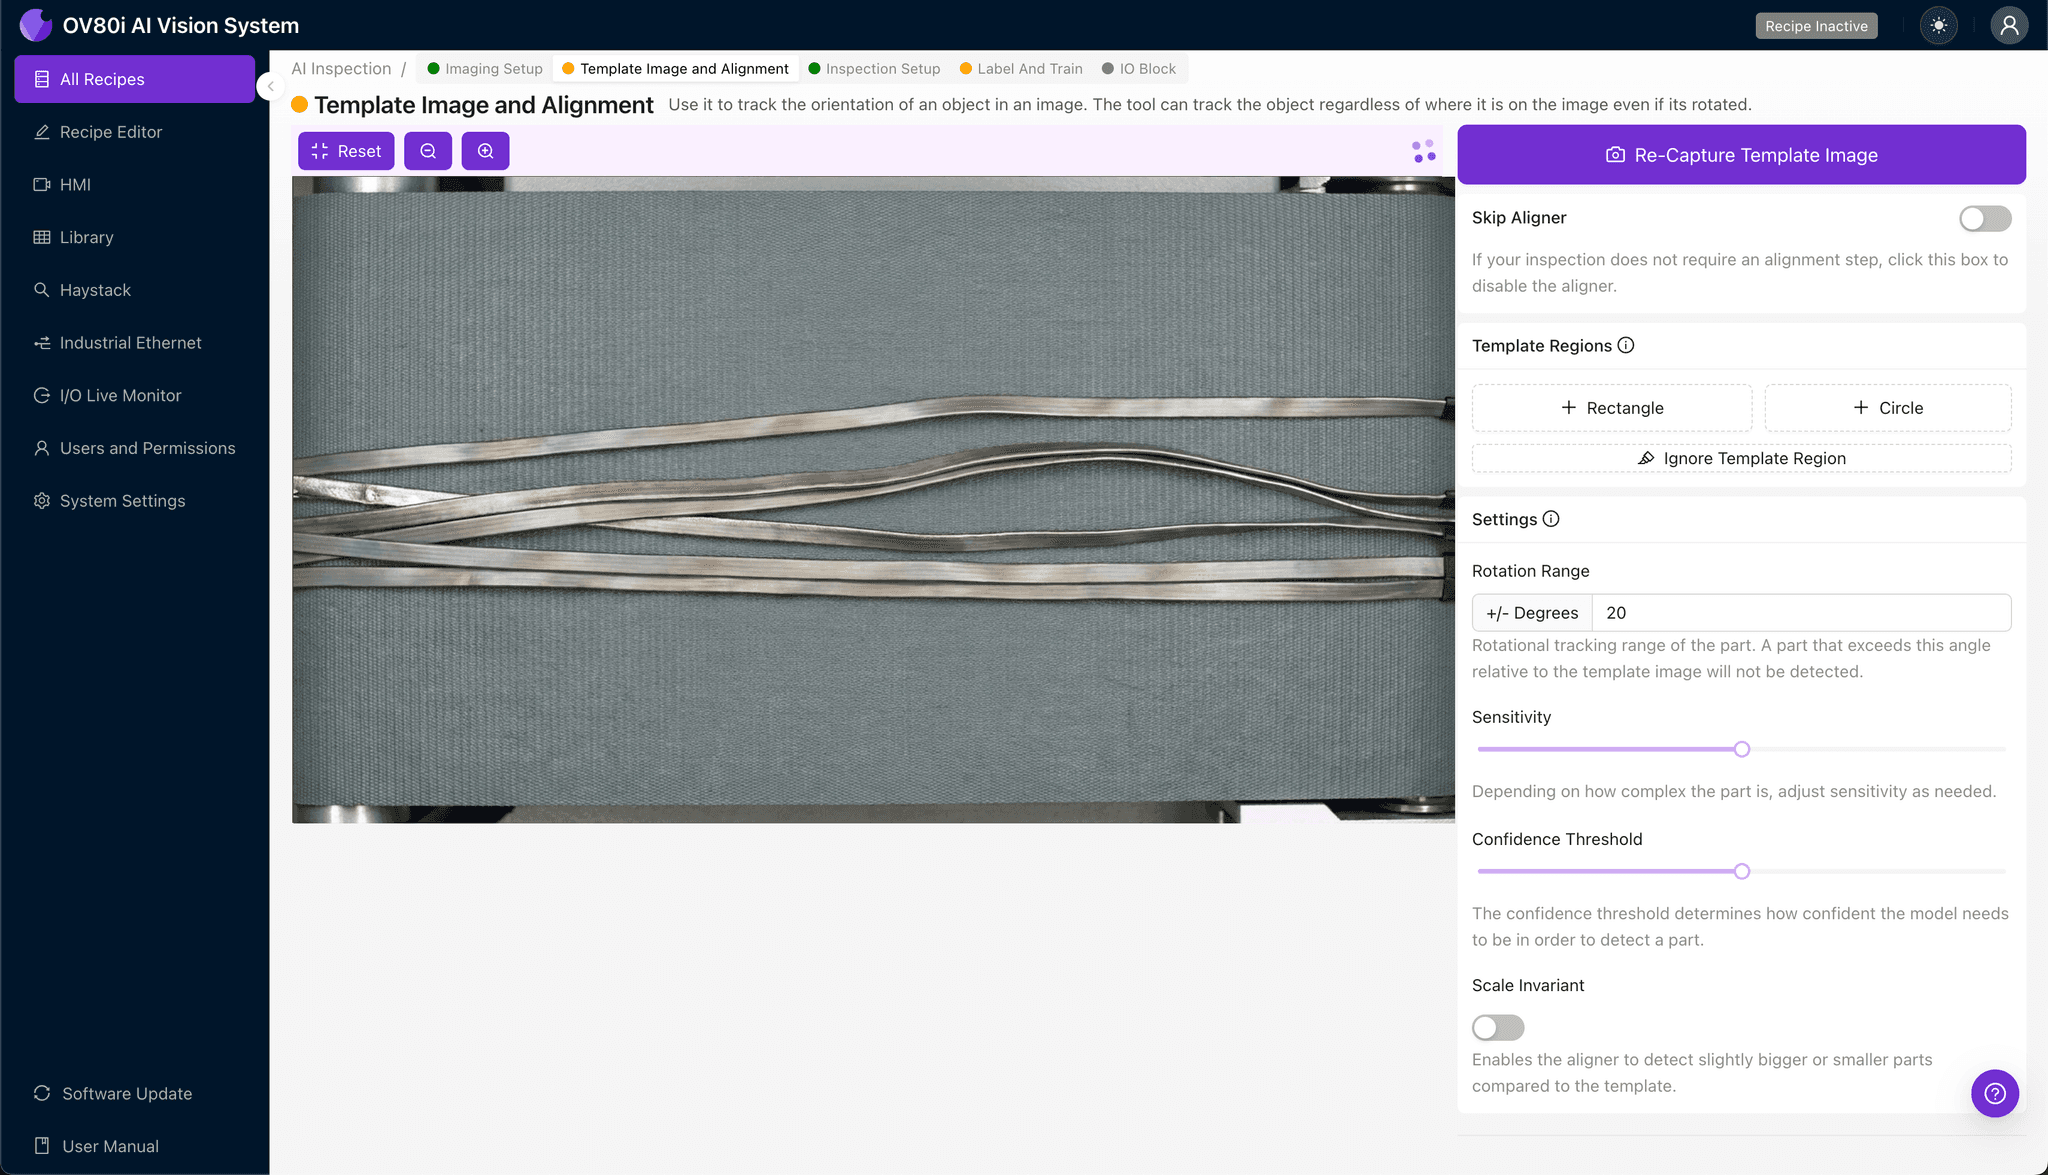Click Ignore Template Region button
Image resolution: width=2048 pixels, height=1175 pixels.
tap(1741, 458)
